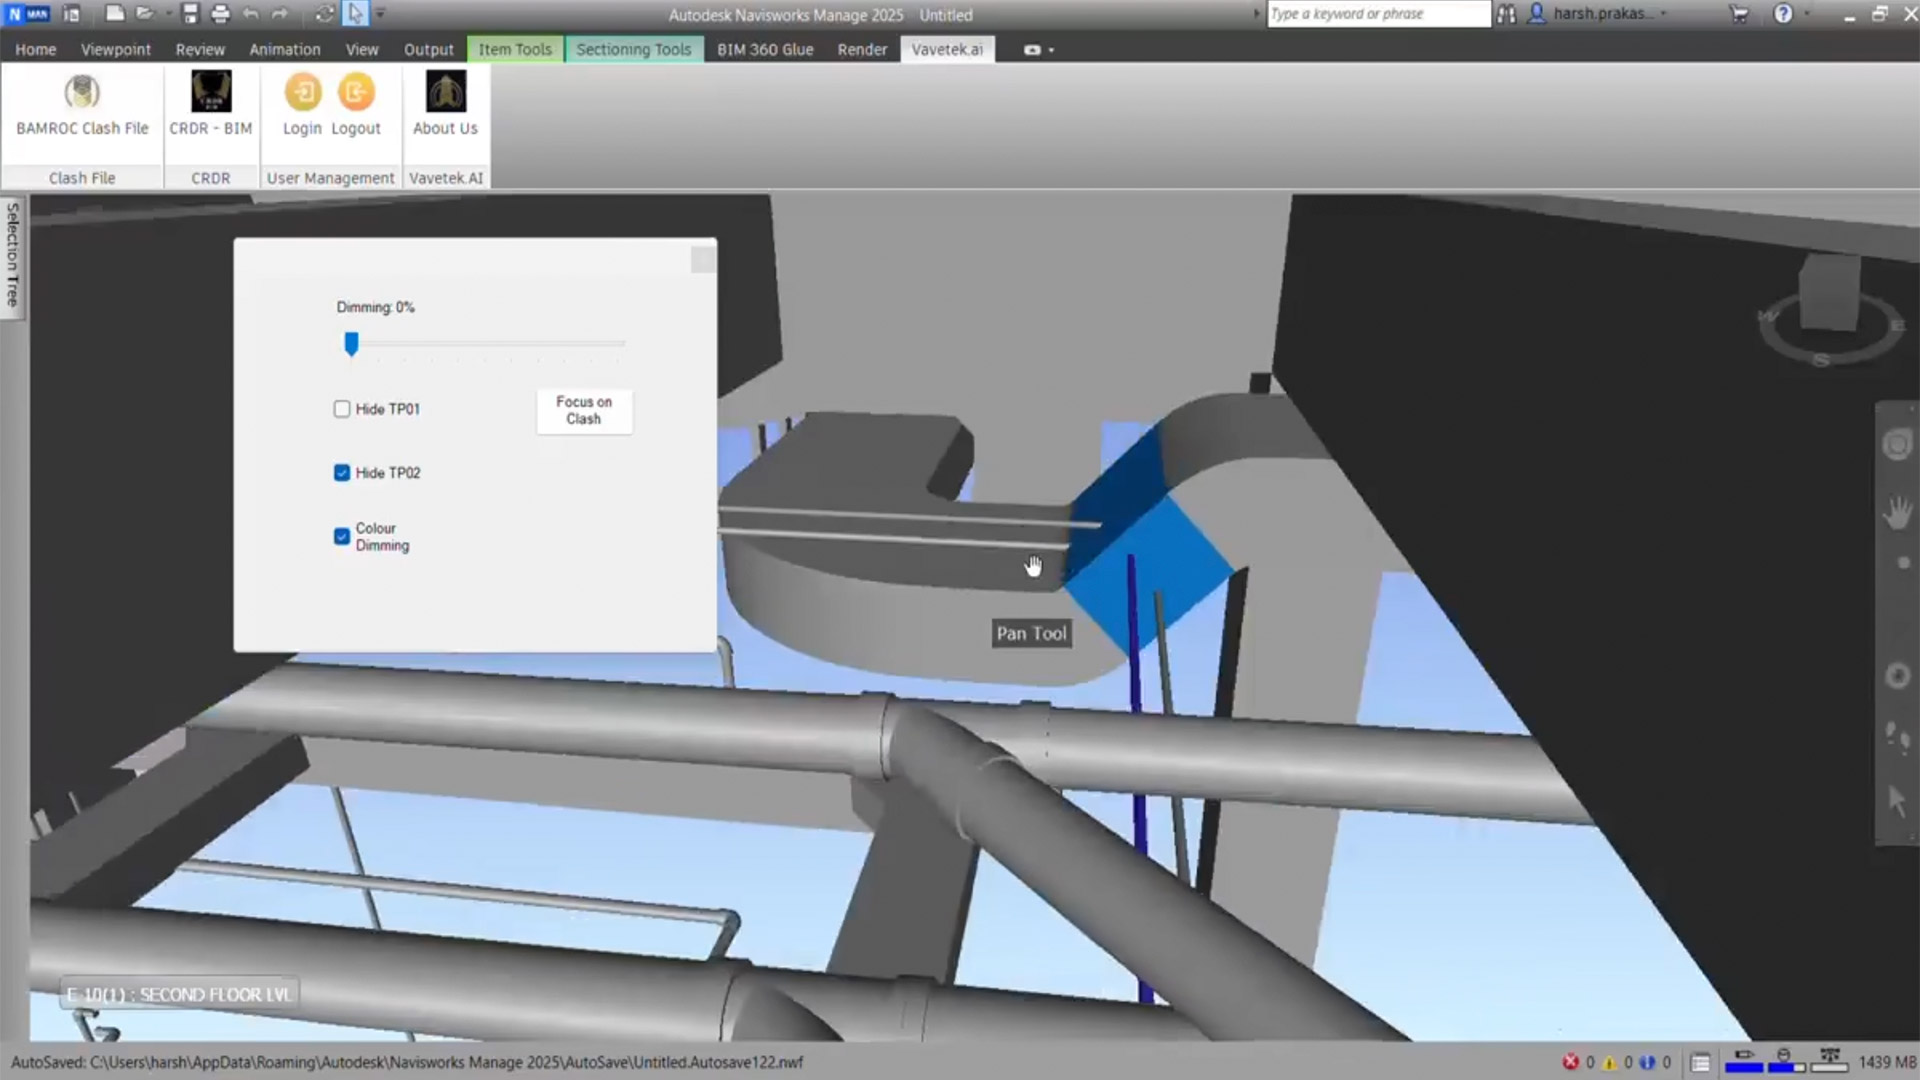The width and height of the screenshot is (1920, 1080).
Task: Click the binoculars search icon
Action: [x=1506, y=14]
